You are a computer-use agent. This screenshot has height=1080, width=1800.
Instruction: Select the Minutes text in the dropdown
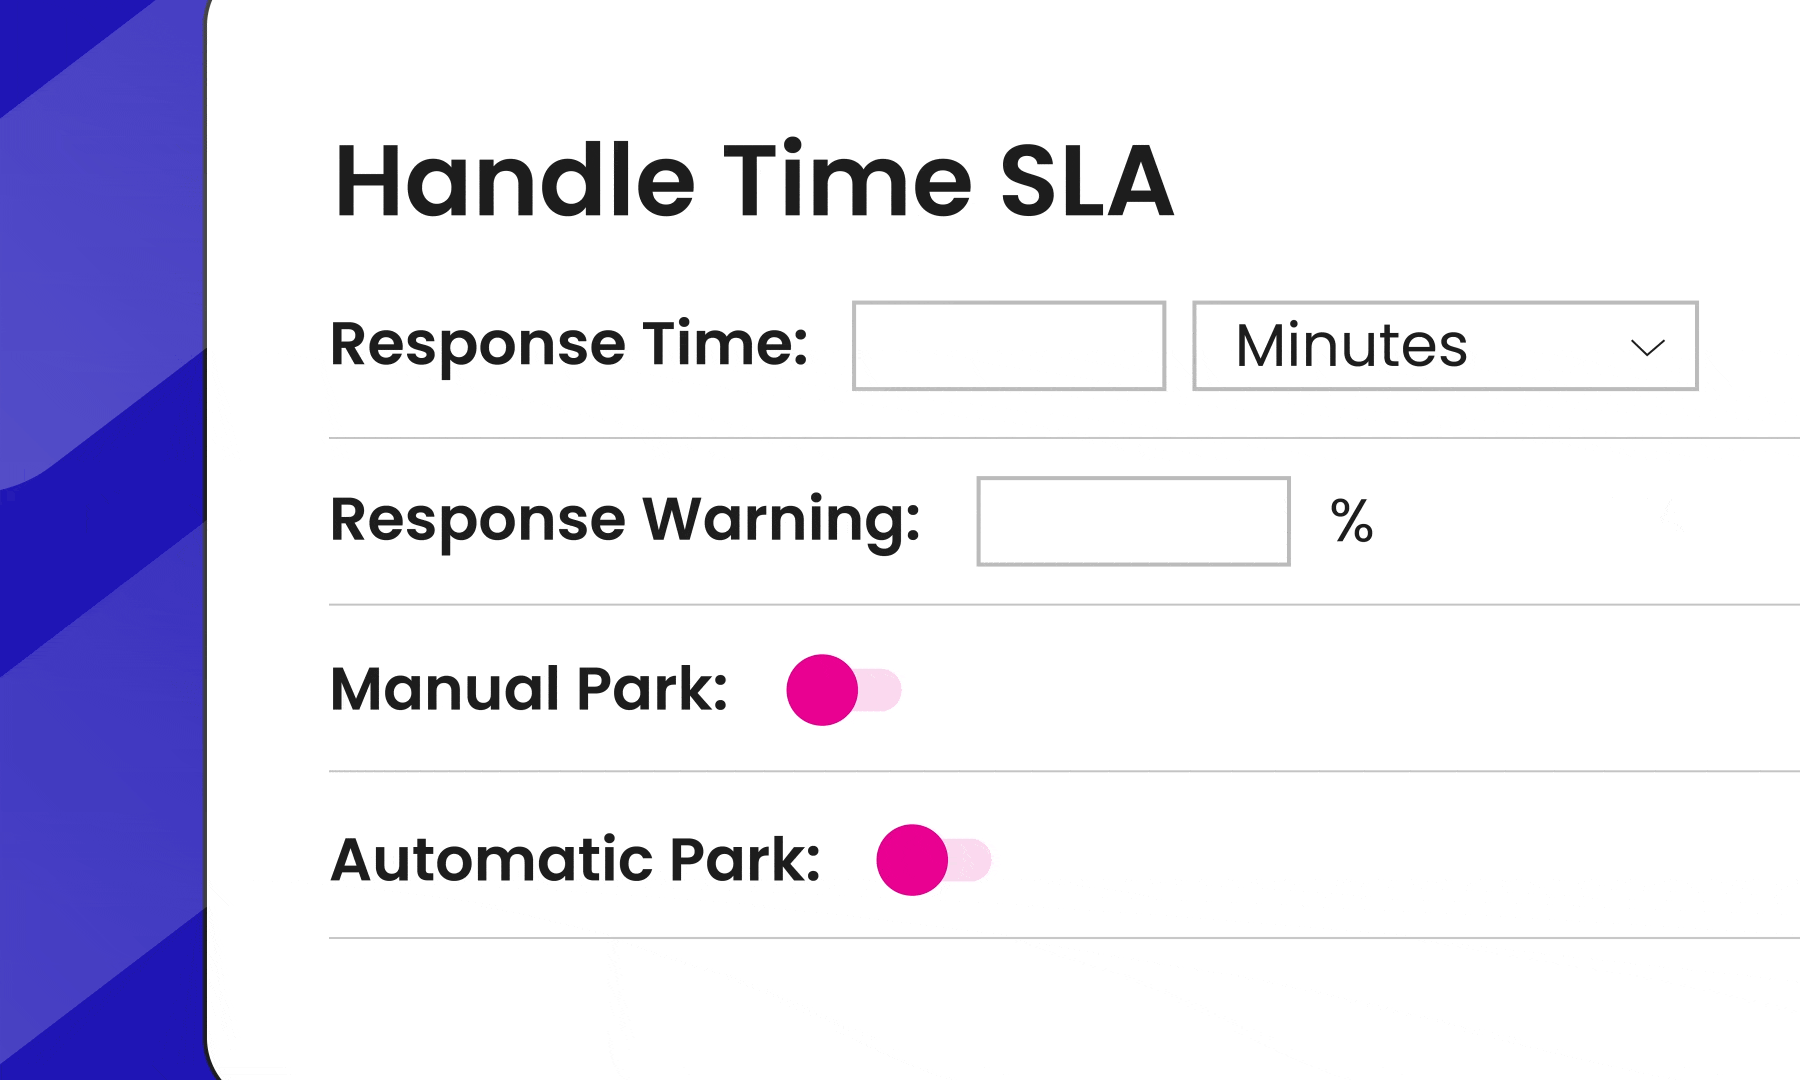(1351, 346)
